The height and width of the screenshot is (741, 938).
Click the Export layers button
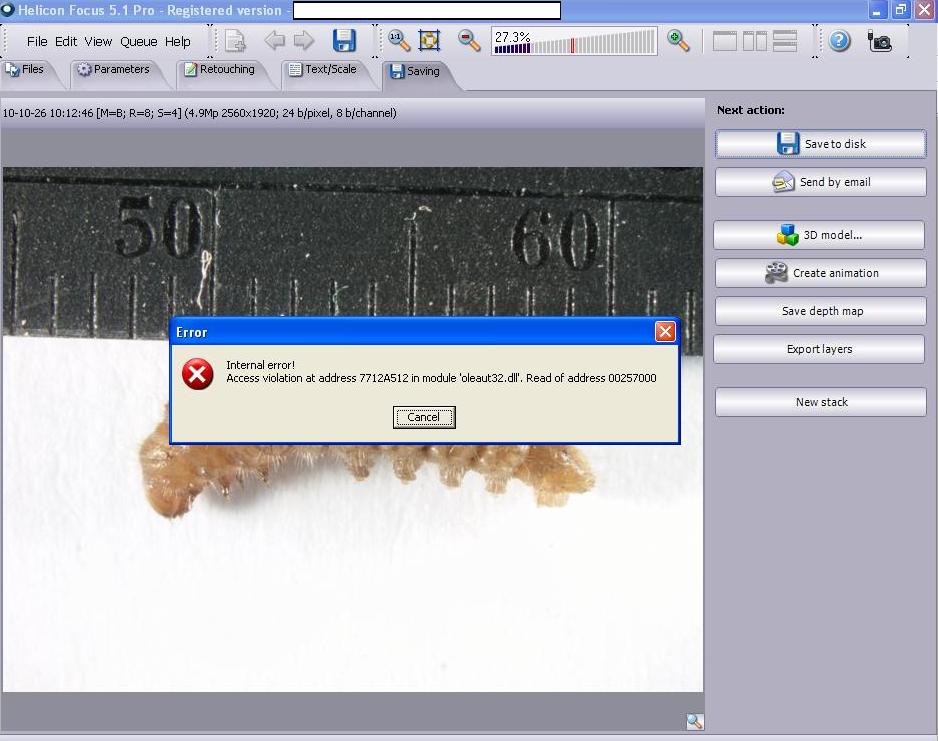click(x=819, y=349)
